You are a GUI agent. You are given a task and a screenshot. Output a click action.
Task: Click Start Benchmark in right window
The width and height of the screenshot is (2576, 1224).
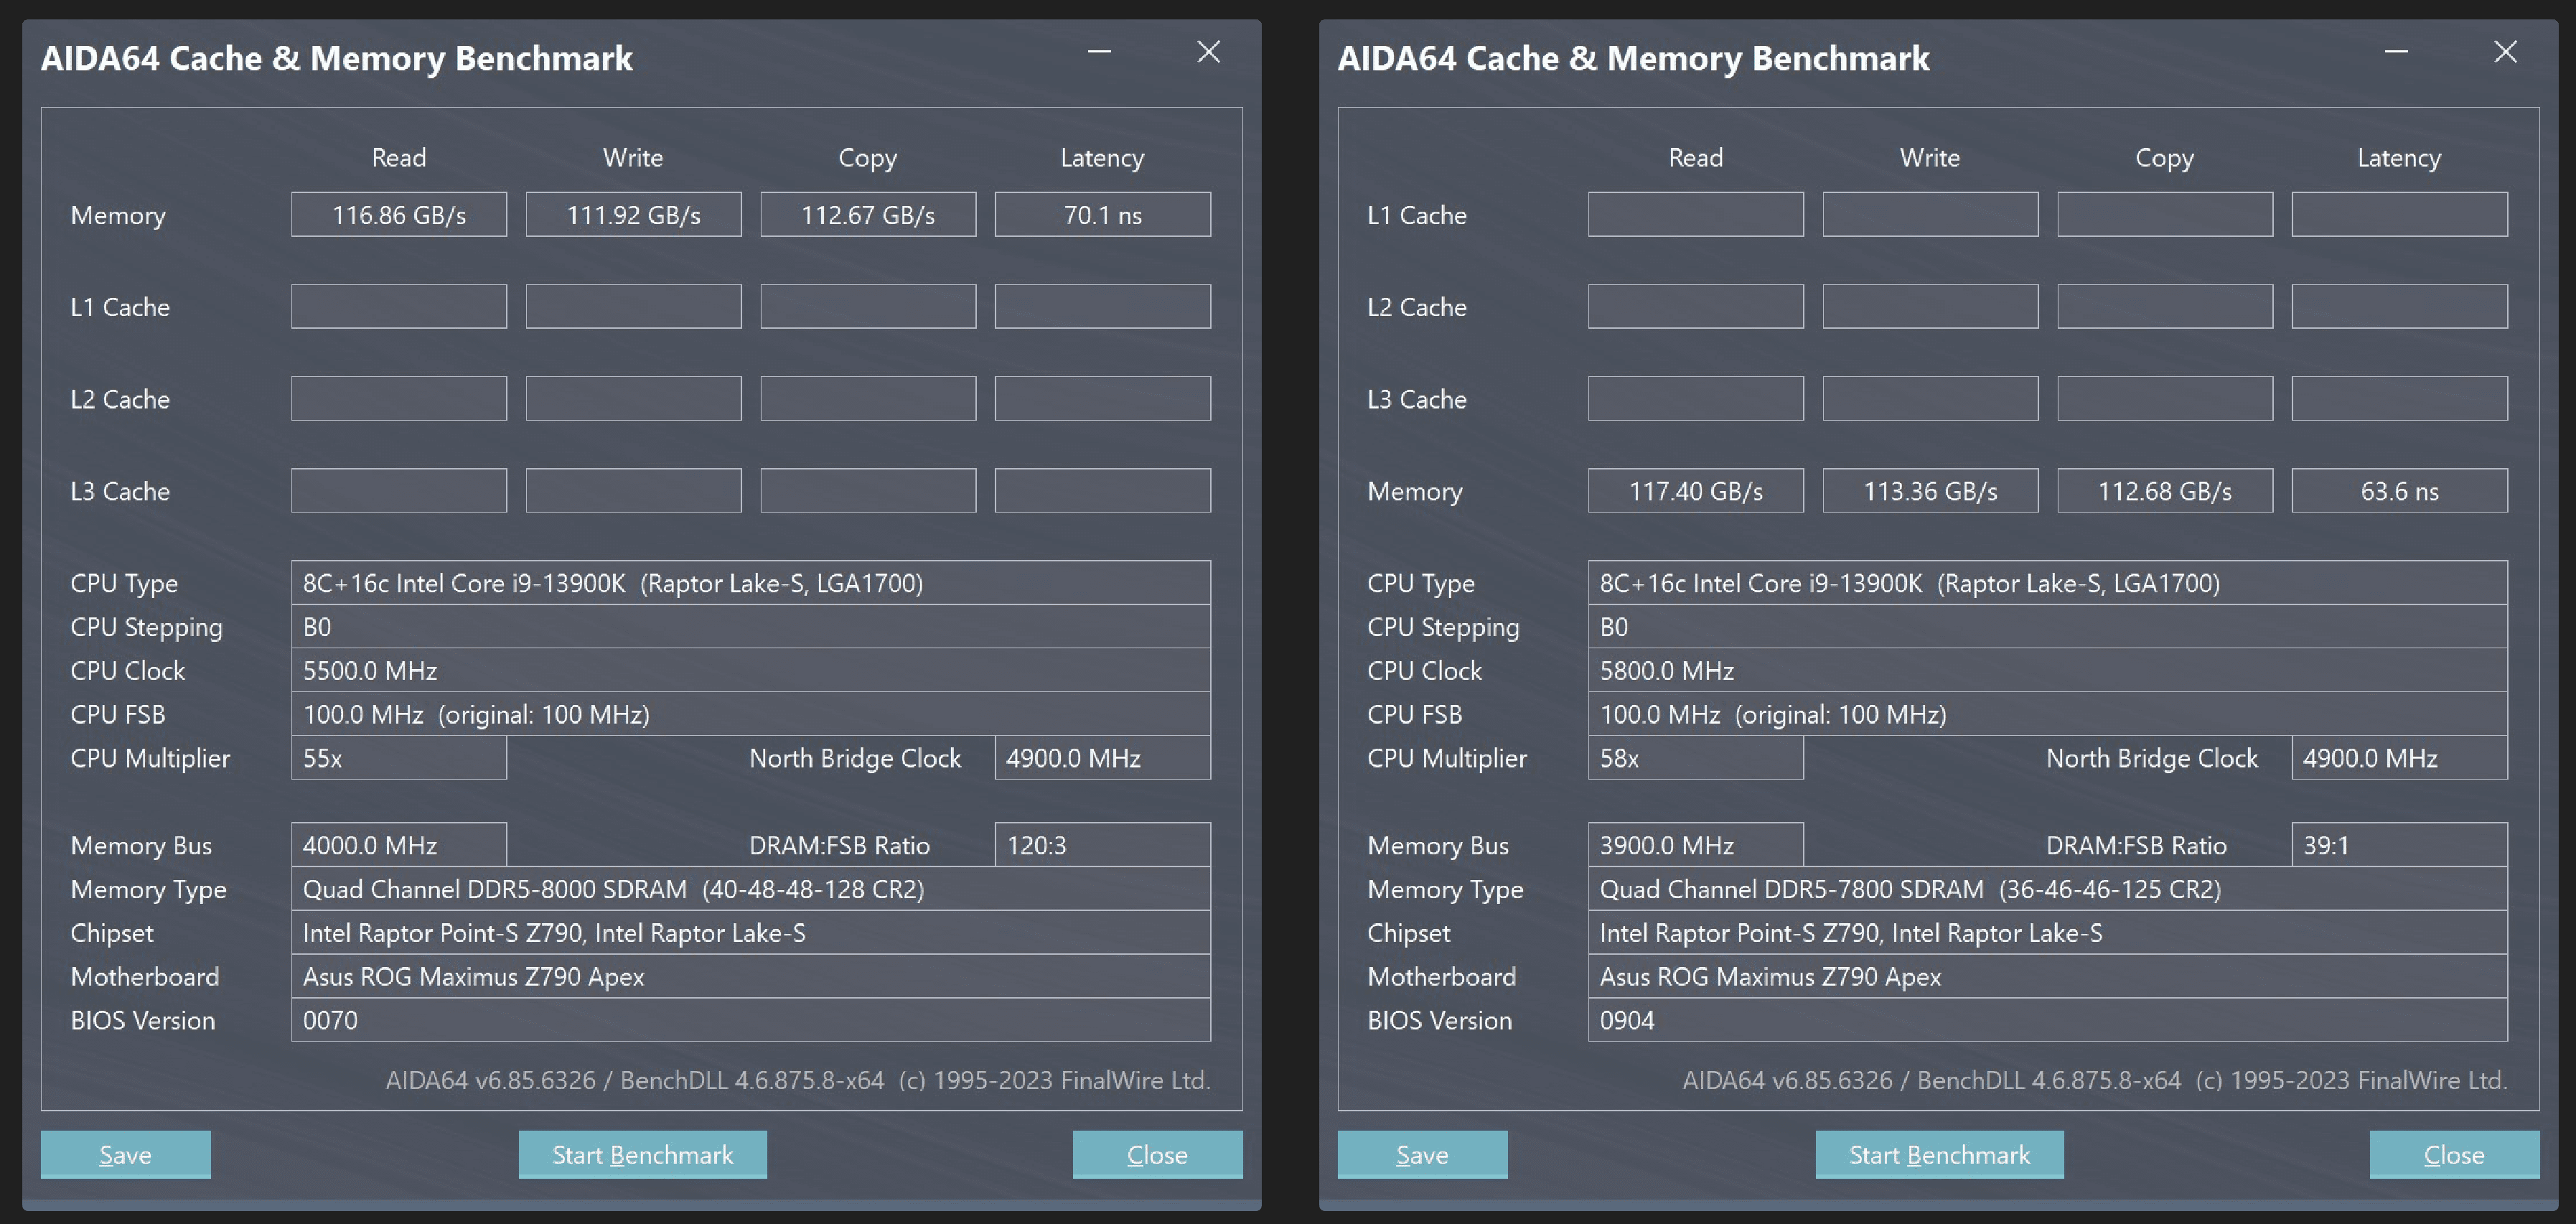[1939, 1154]
